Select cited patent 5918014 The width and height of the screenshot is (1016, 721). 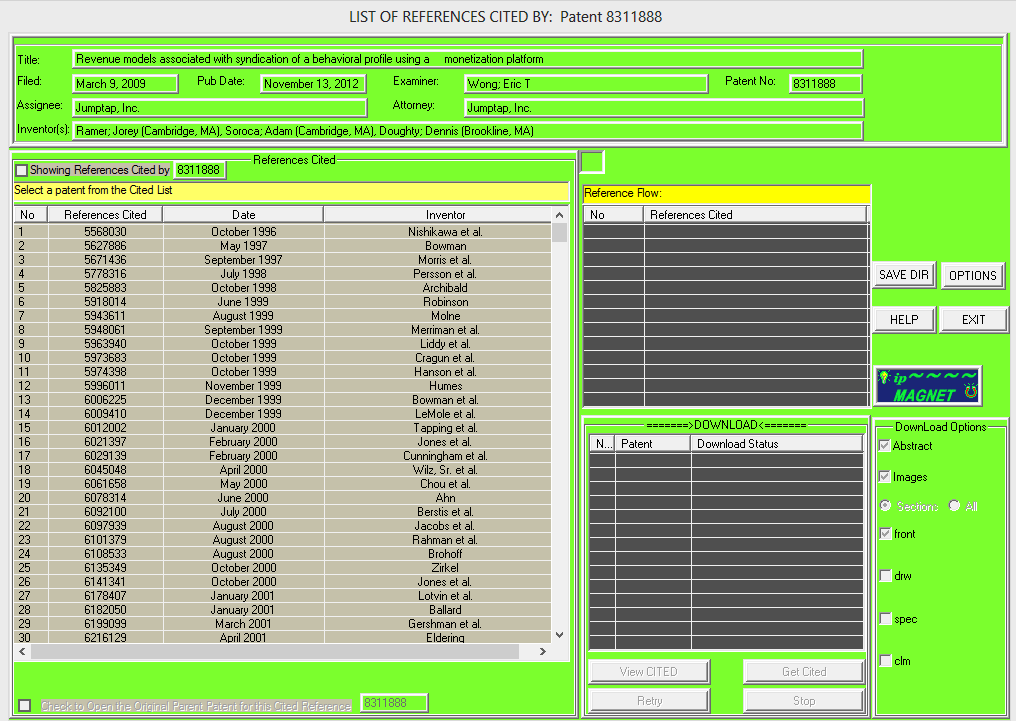pos(283,302)
